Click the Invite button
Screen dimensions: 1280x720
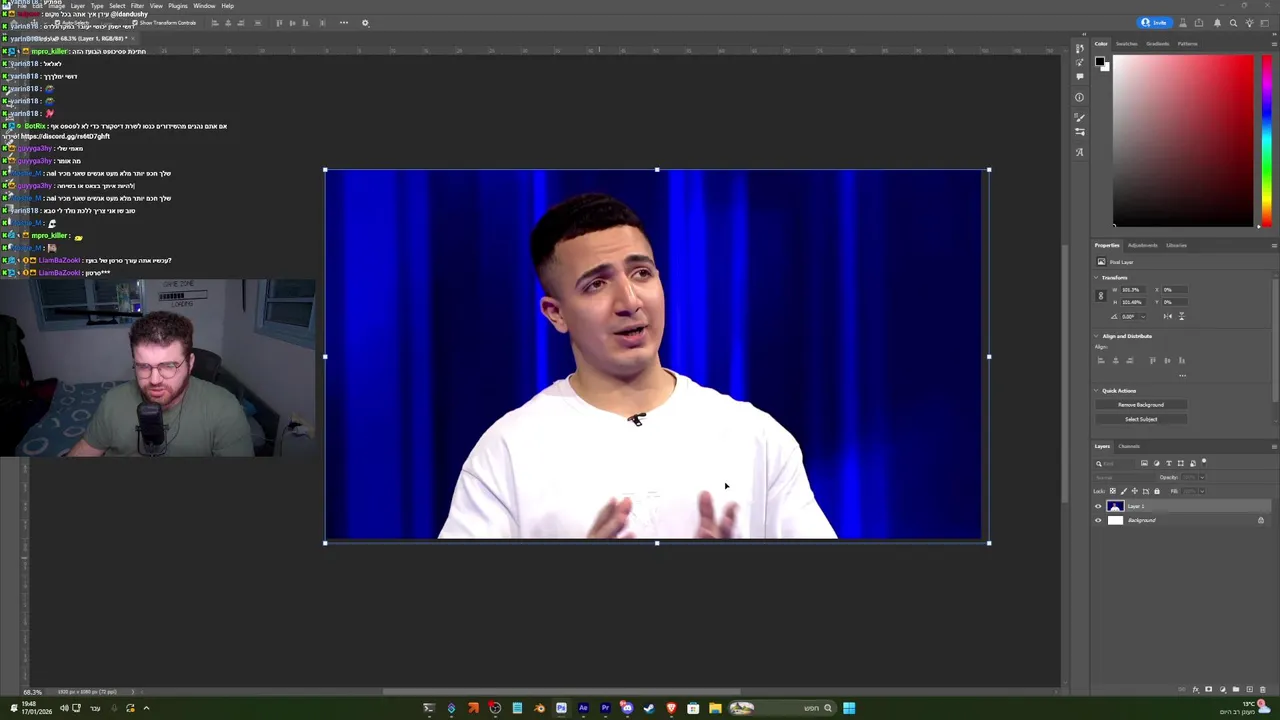click(x=1154, y=22)
